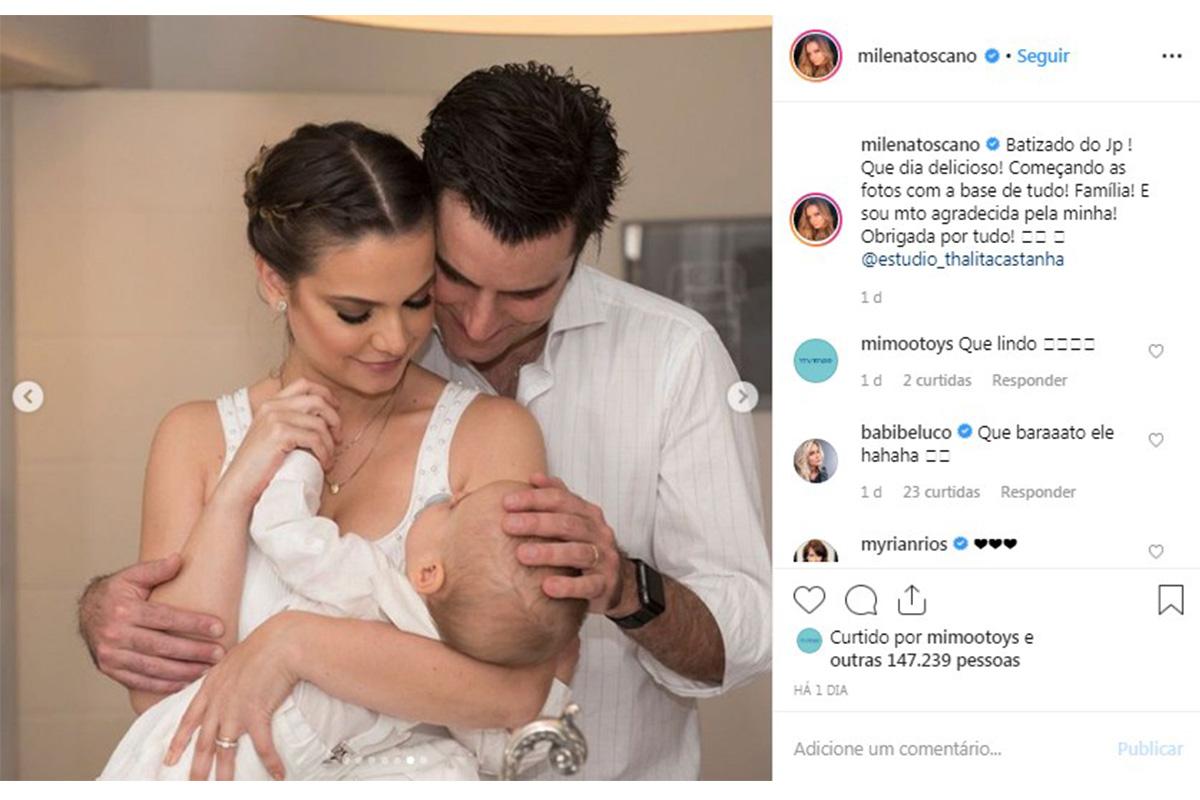The height and width of the screenshot is (800, 1200).
Task: Like the babibeluco comment
Action: pyautogui.click(x=1156, y=440)
